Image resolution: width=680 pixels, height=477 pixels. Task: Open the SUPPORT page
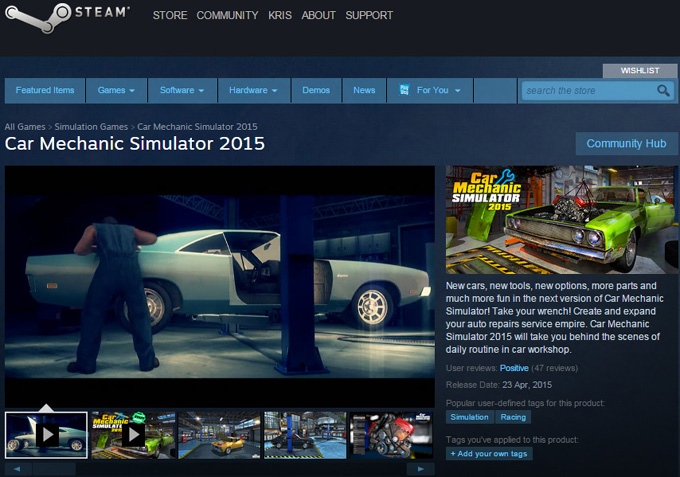[369, 15]
